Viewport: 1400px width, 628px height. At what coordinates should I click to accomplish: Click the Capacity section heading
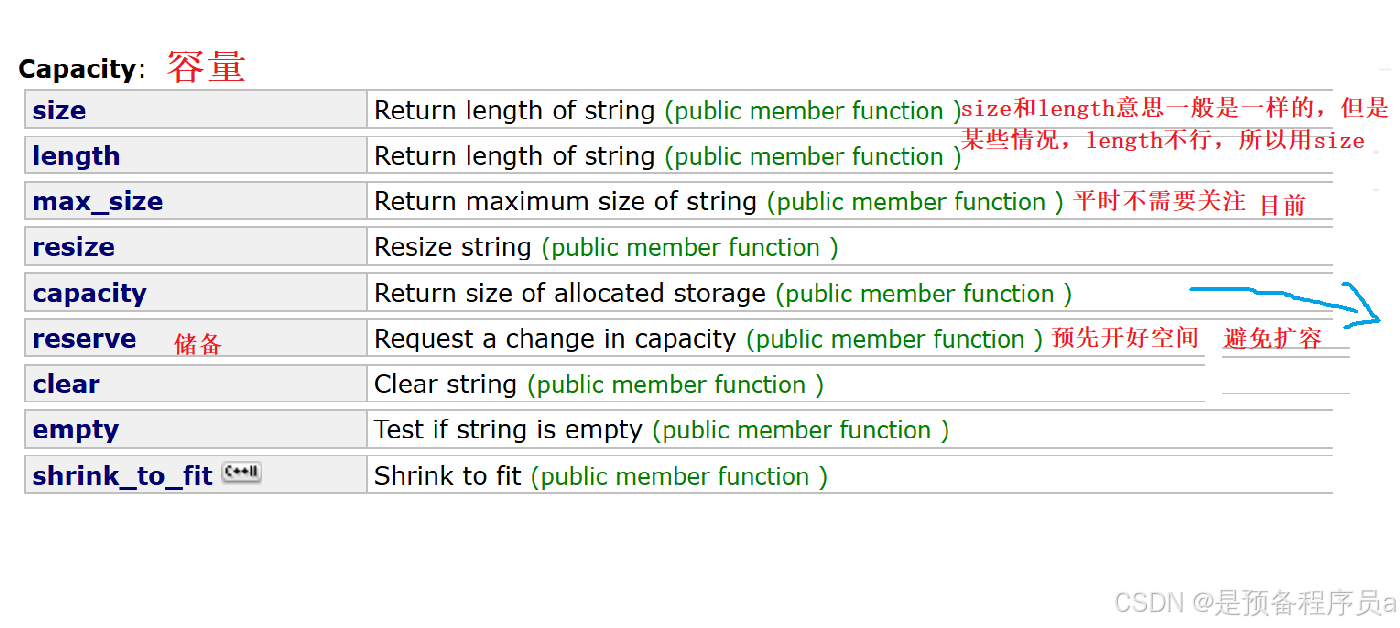[x=78, y=69]
